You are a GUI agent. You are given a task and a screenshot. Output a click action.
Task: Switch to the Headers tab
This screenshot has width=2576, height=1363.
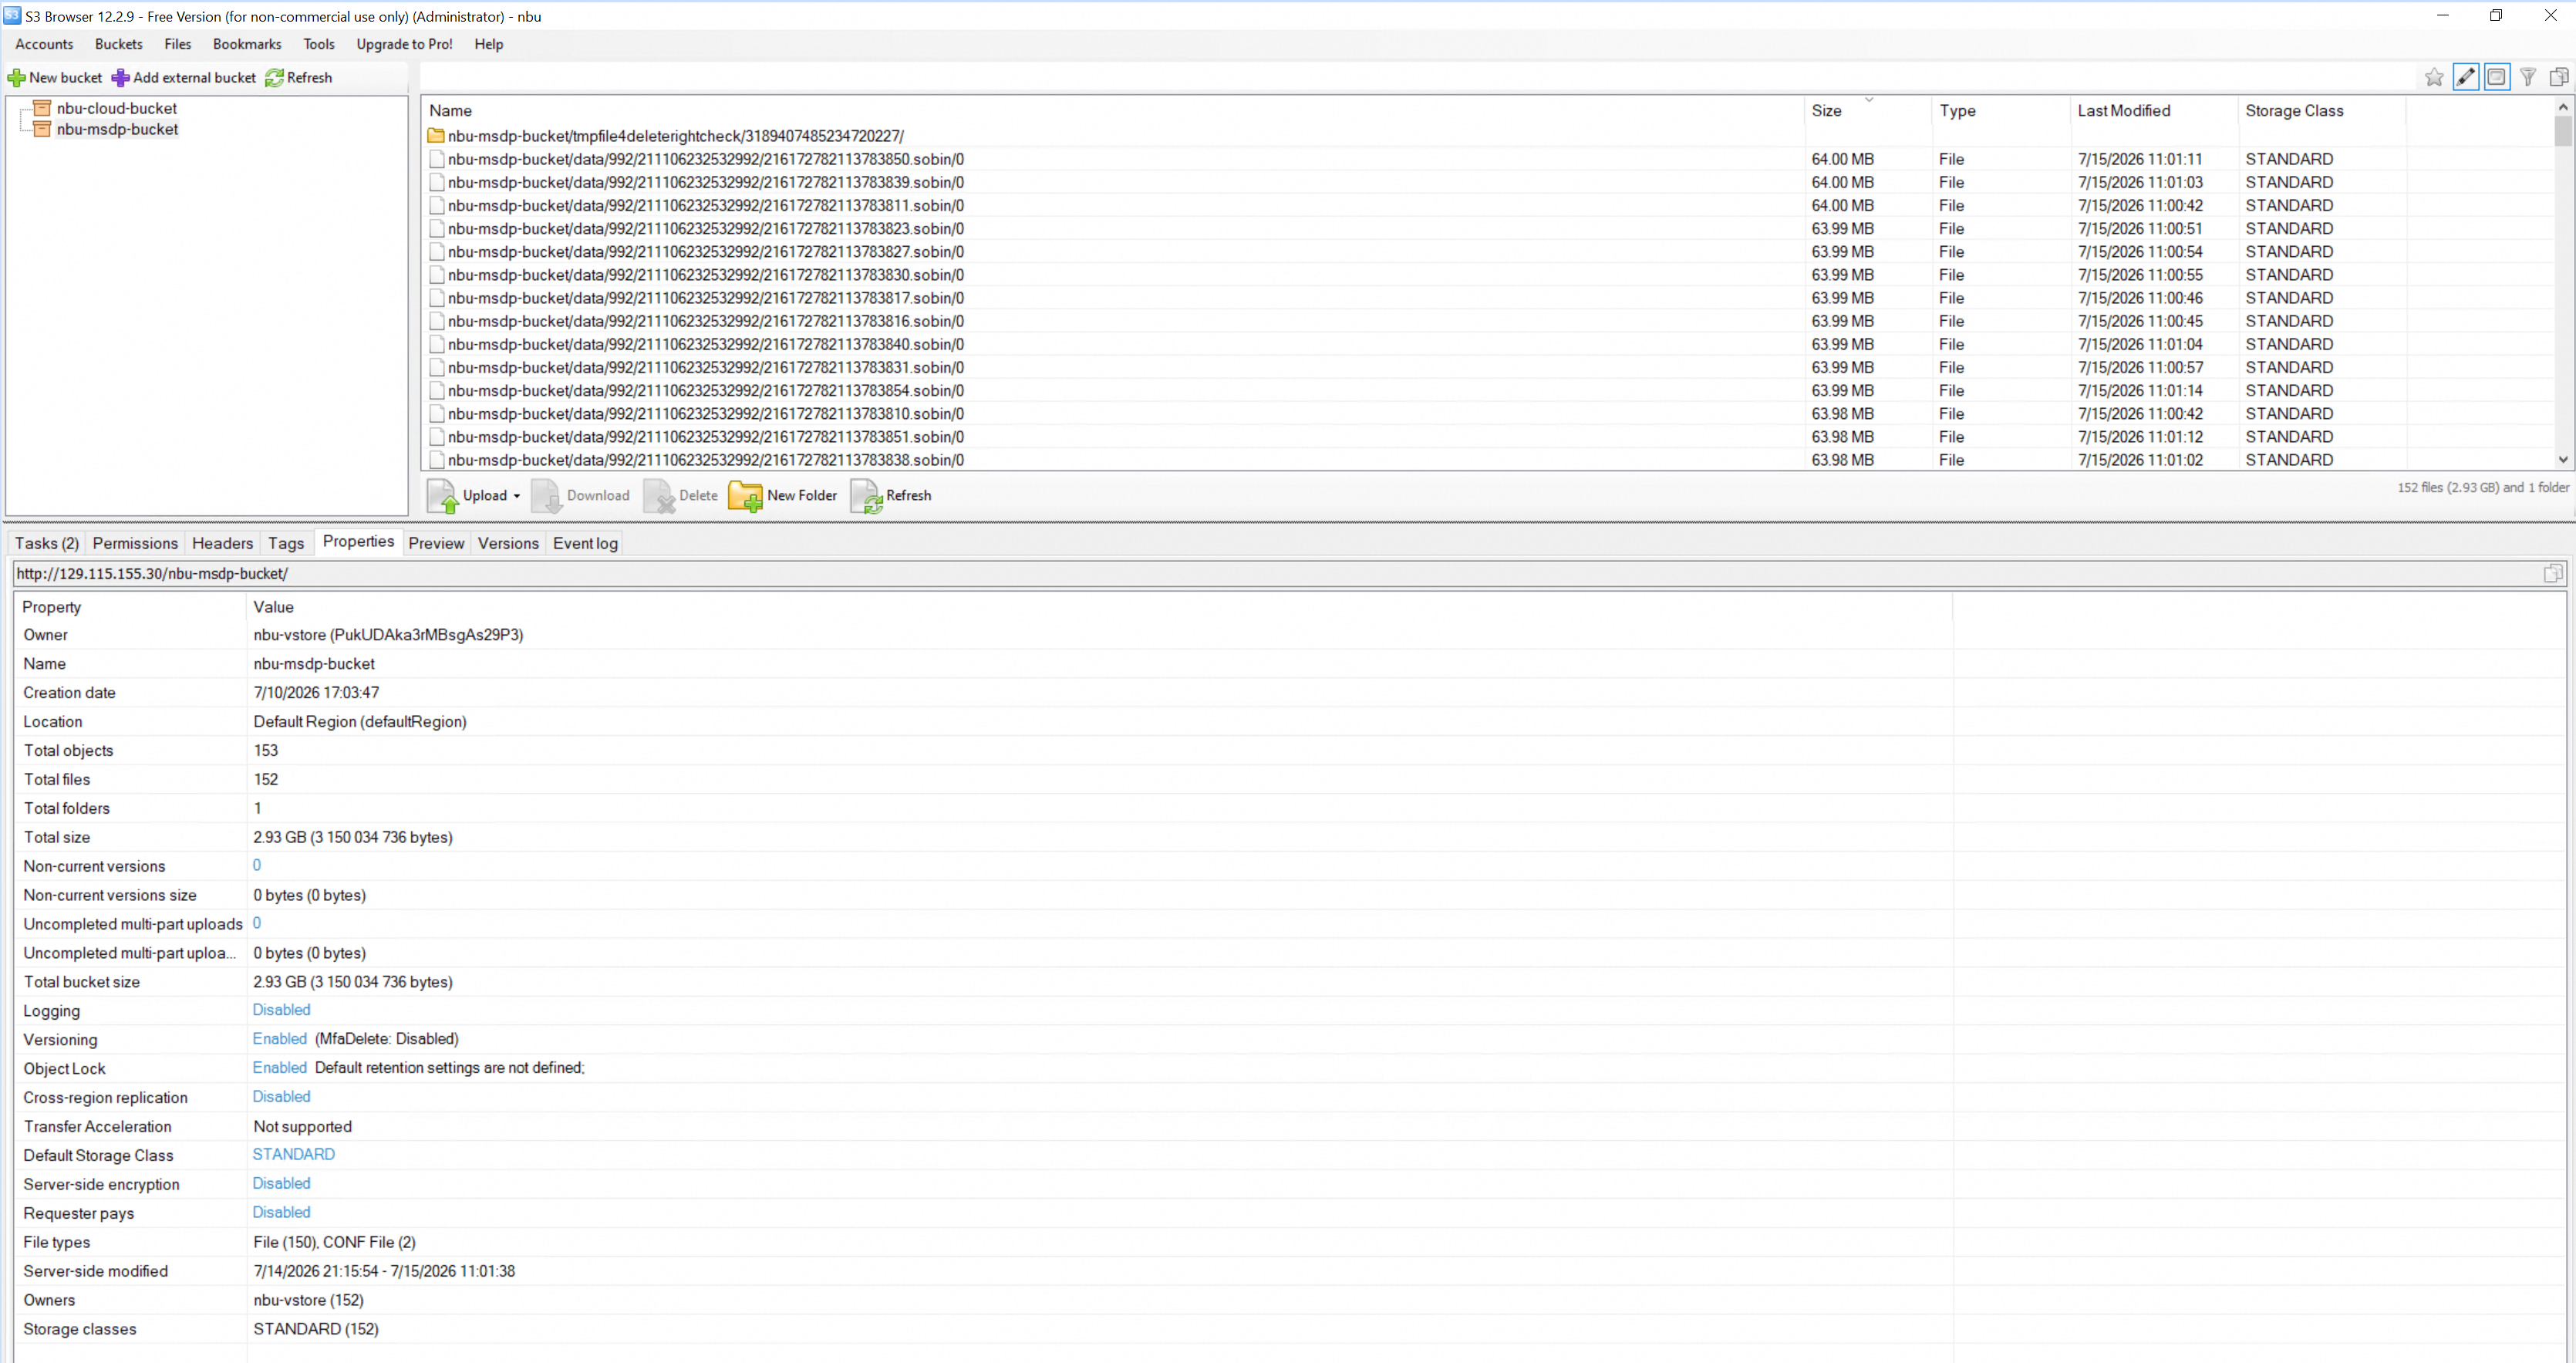223,543
